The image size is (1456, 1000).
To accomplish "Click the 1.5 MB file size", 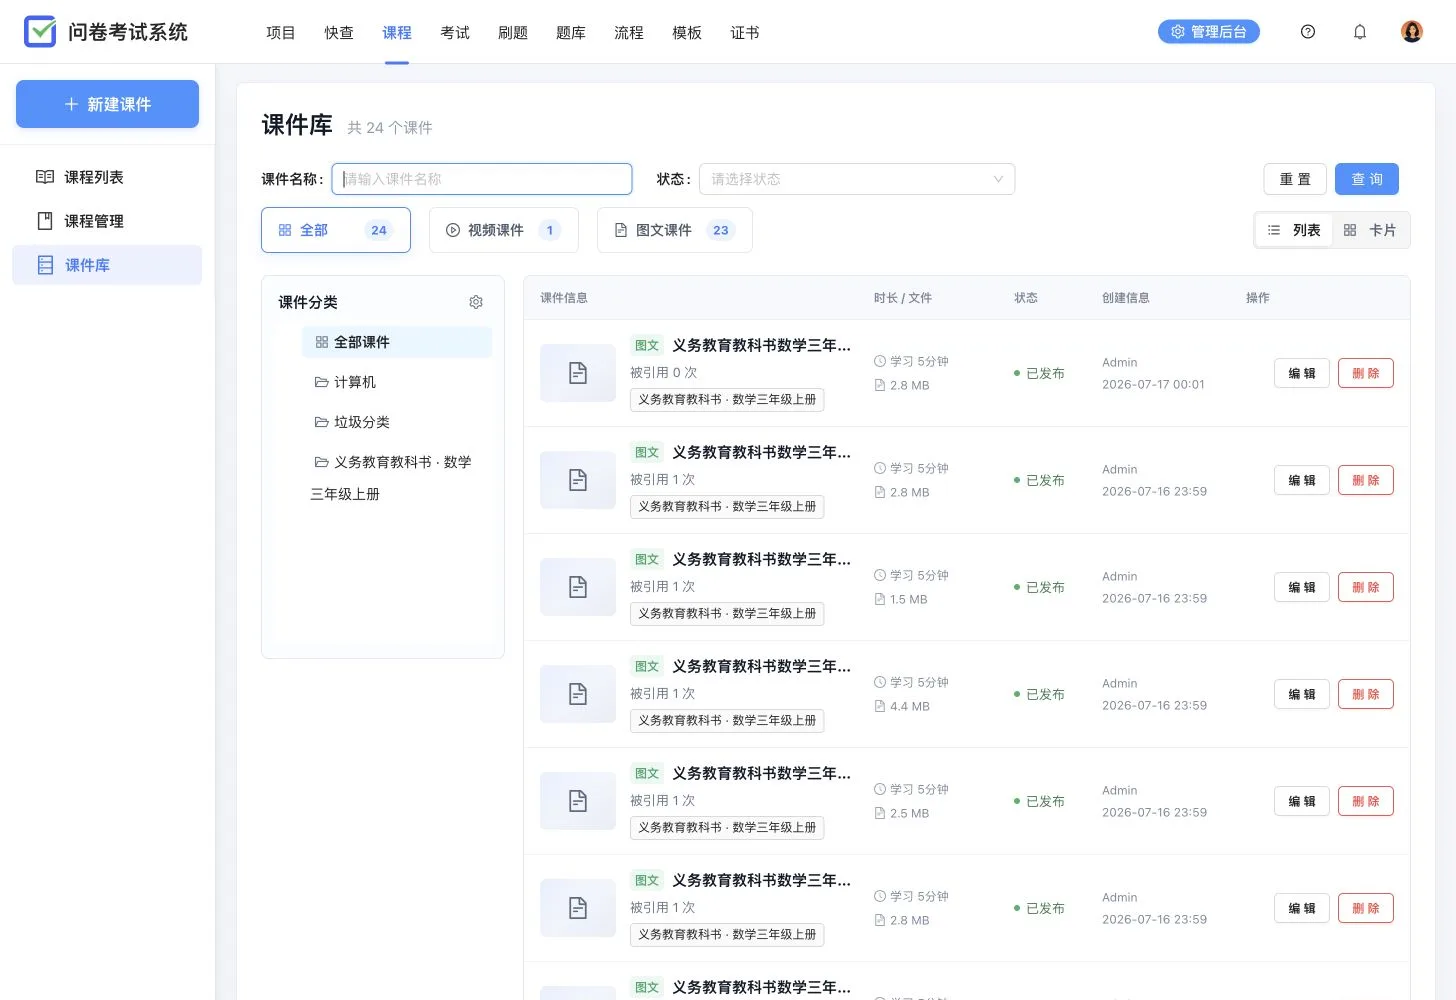I will (909, 599).
